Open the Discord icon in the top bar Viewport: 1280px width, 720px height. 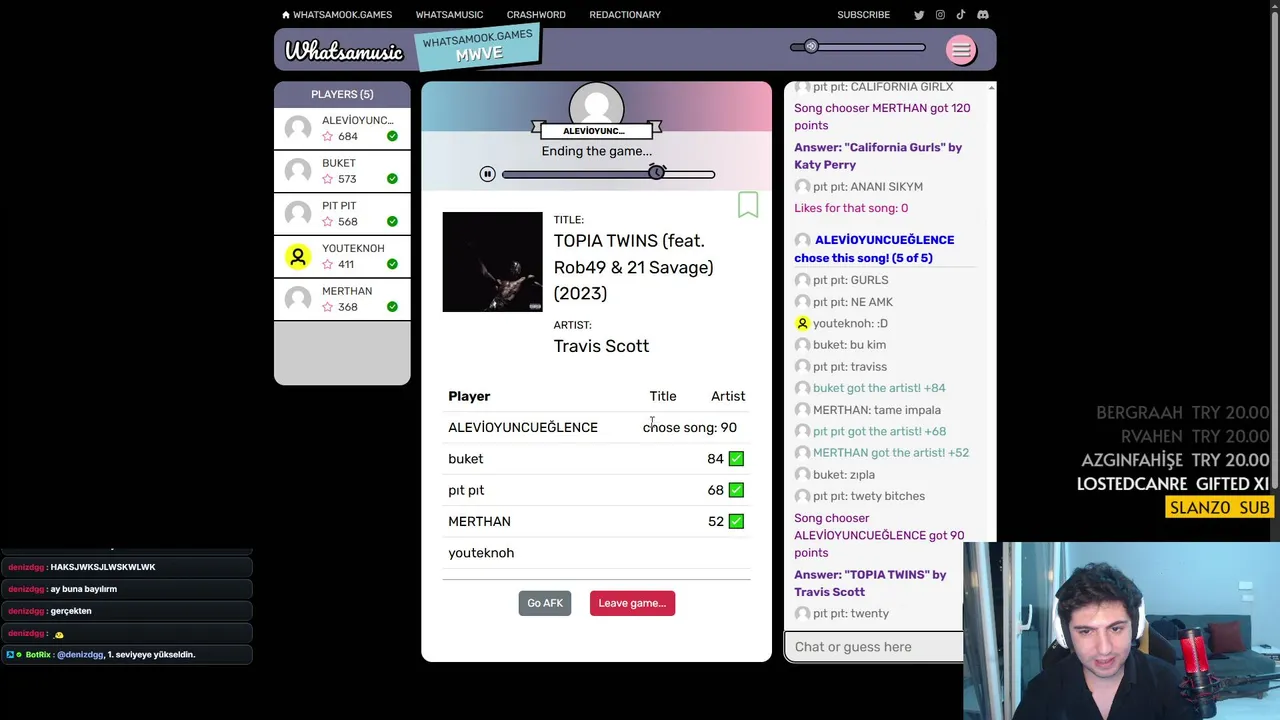(983, 15)
